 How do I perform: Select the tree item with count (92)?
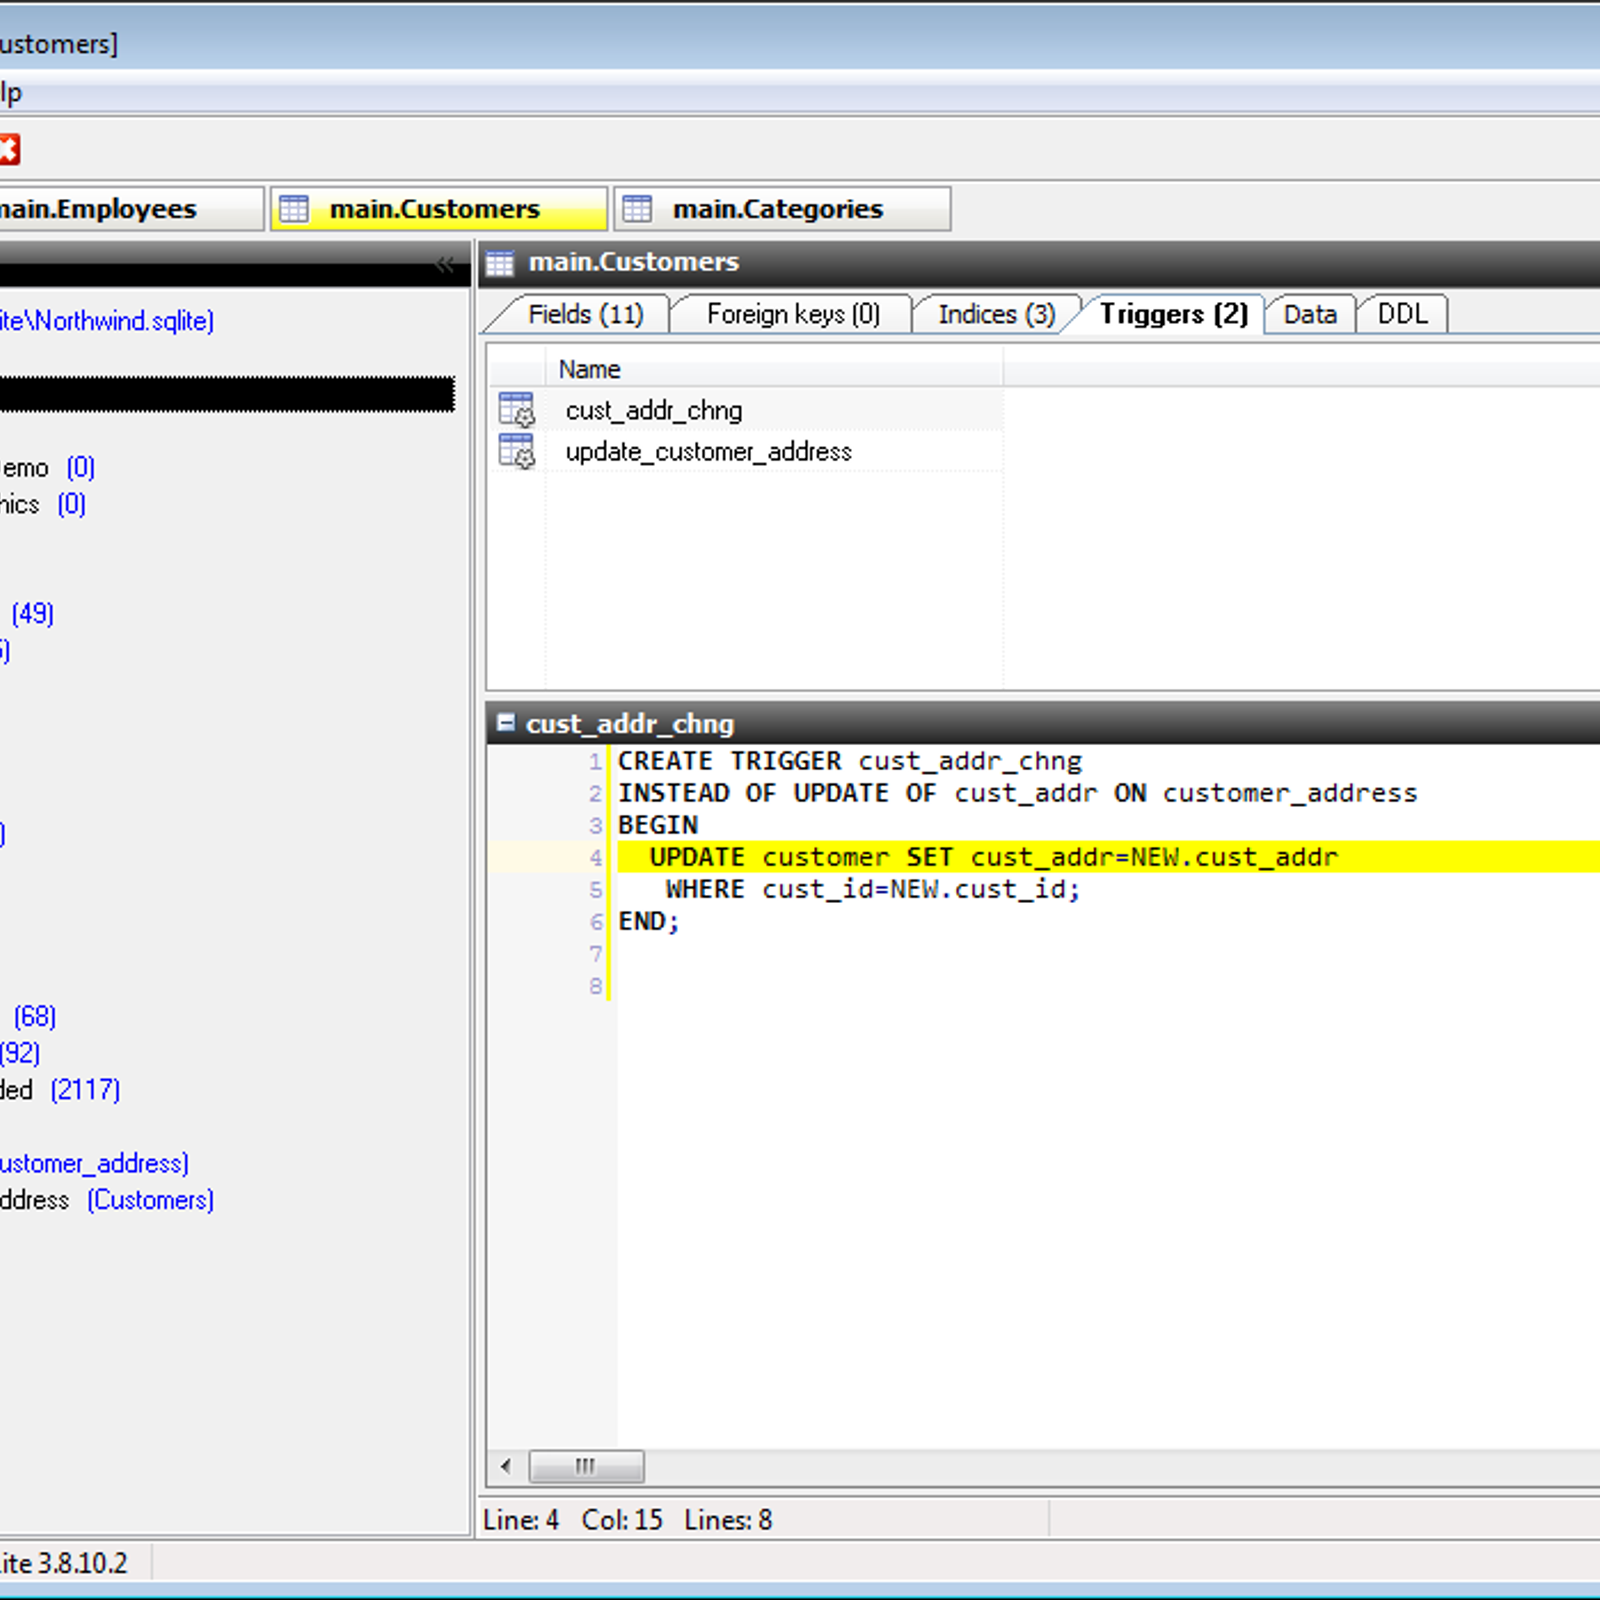[20, 1053]
